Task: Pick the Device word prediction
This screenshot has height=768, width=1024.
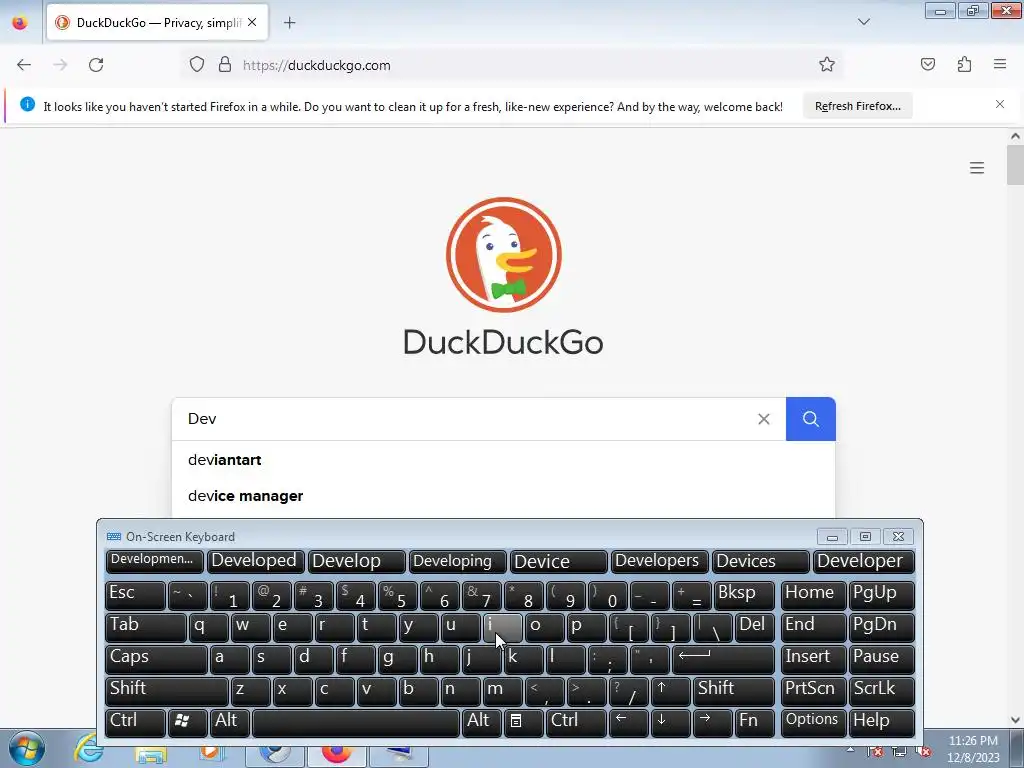Action: (558, 561)
